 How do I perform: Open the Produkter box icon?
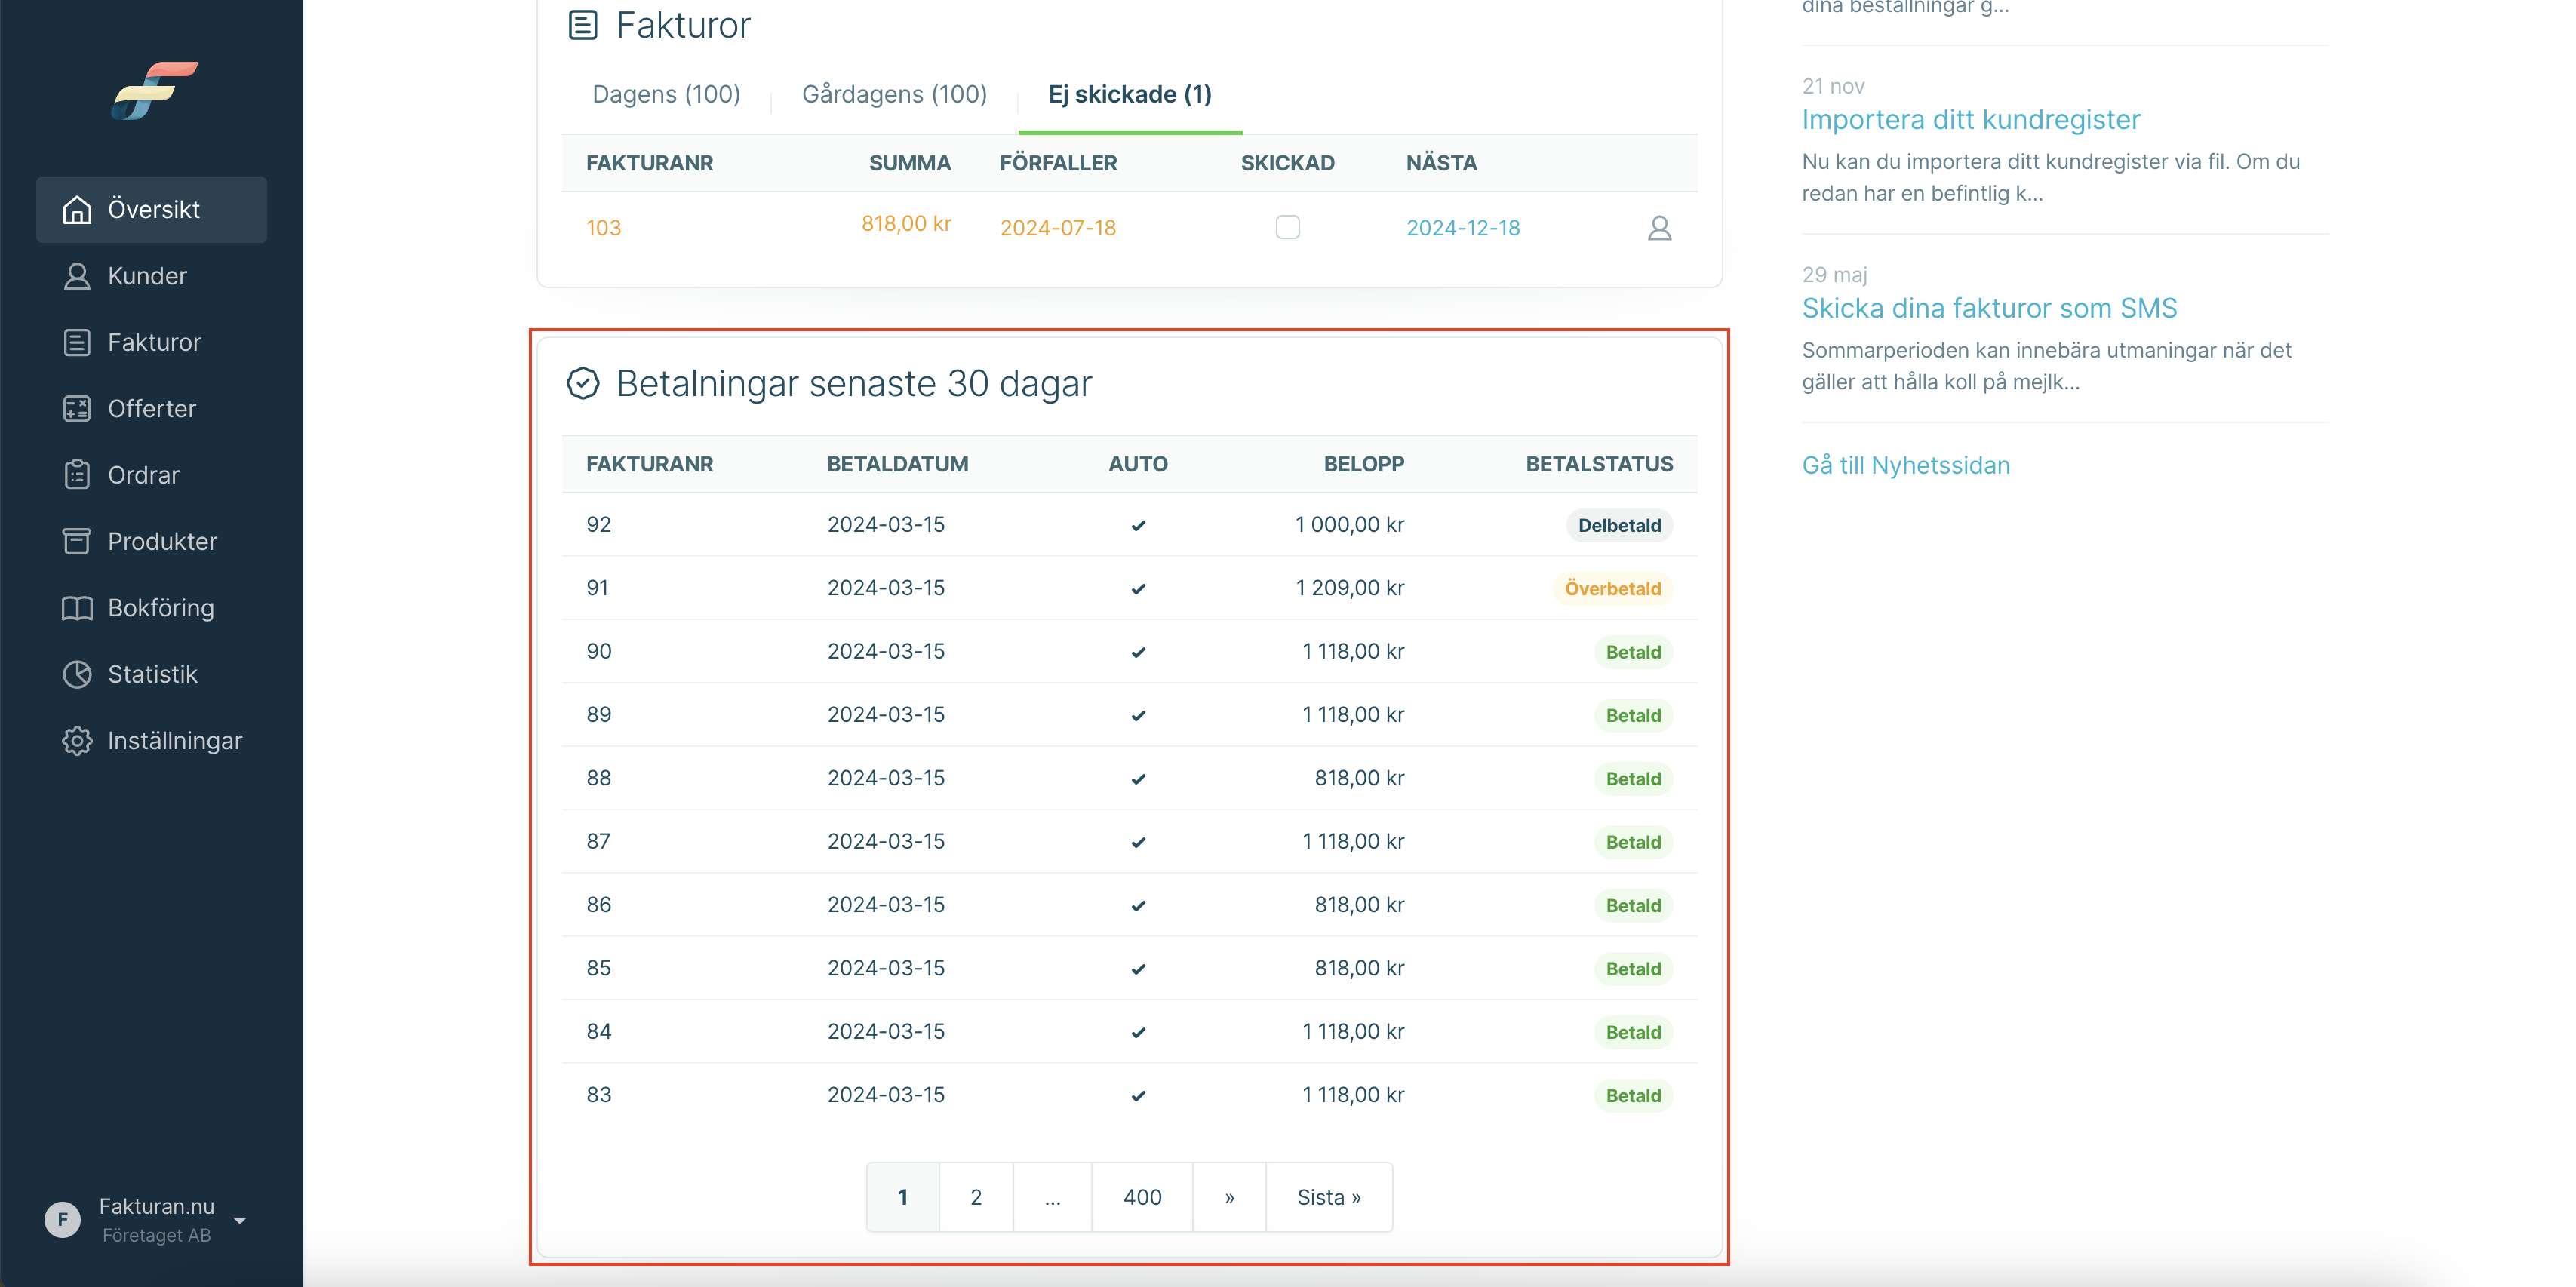77,542
